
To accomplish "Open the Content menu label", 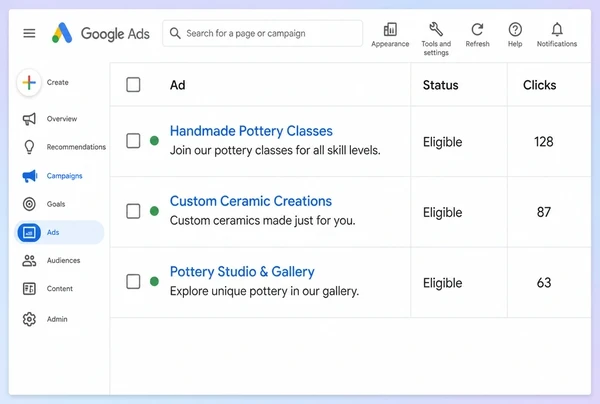I will [x=60, y=288].
